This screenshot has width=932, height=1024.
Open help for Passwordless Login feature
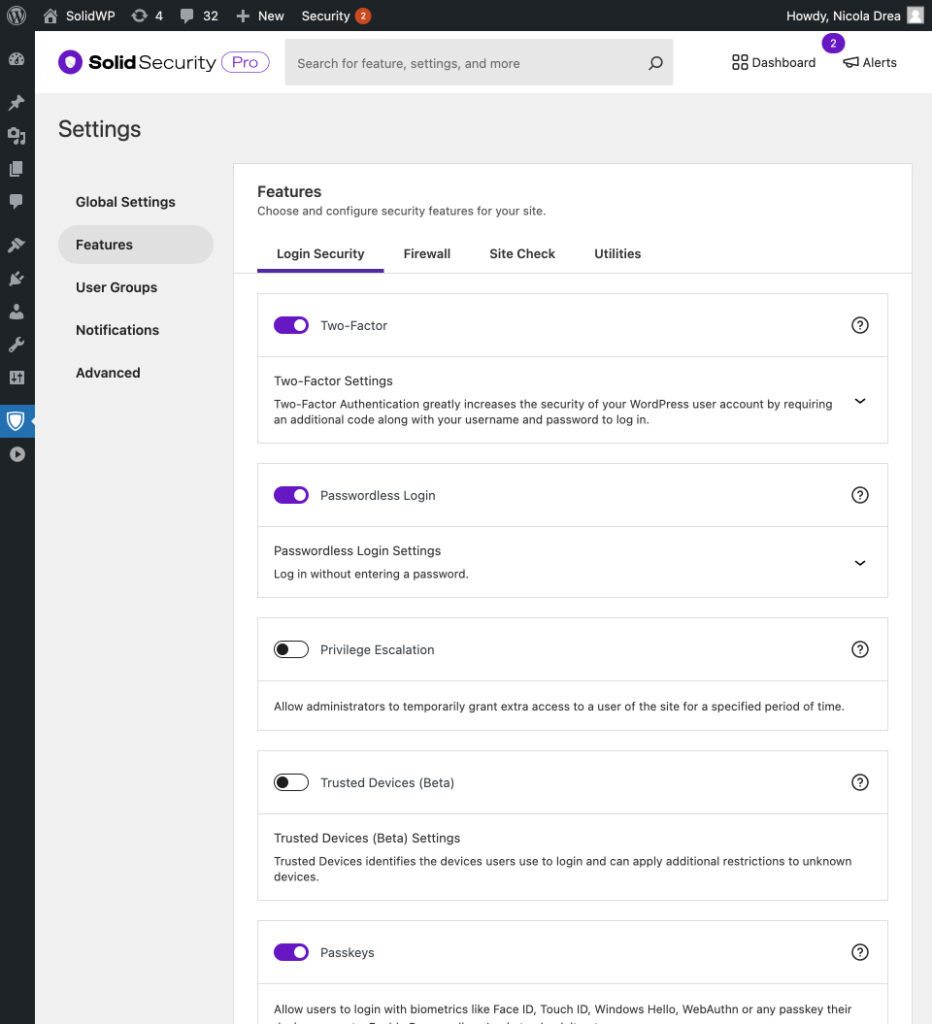click(x=859, y=495)
